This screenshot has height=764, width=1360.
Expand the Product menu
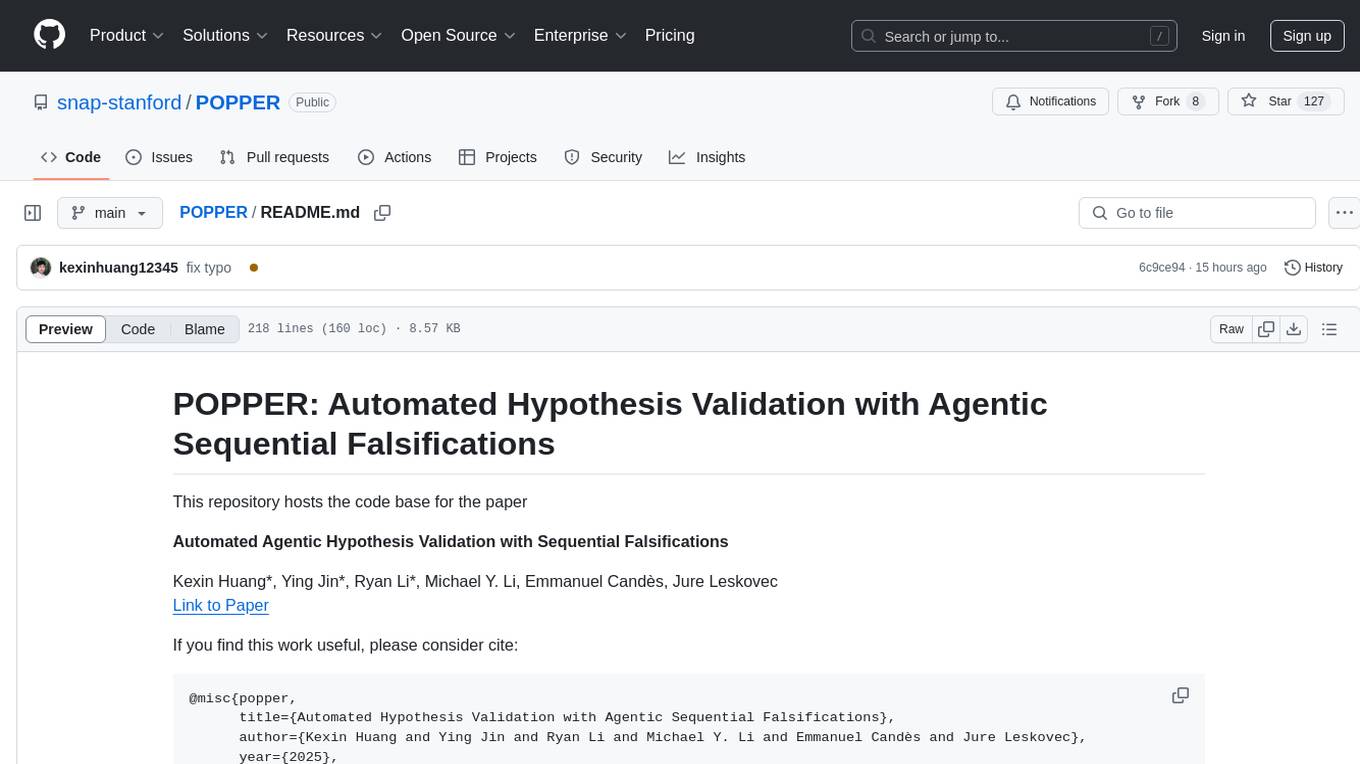coord(127,35)
